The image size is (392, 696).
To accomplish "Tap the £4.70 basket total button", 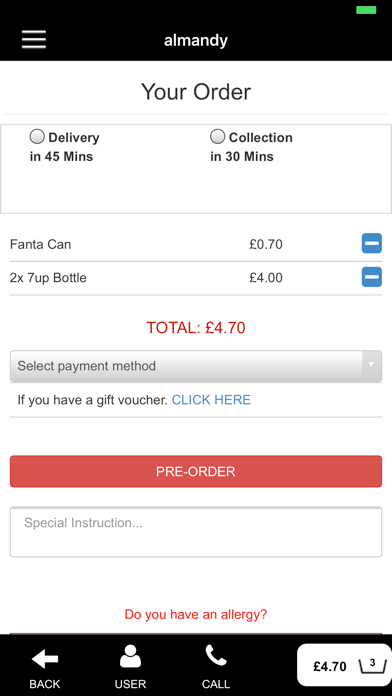I will tap(344, 664).
